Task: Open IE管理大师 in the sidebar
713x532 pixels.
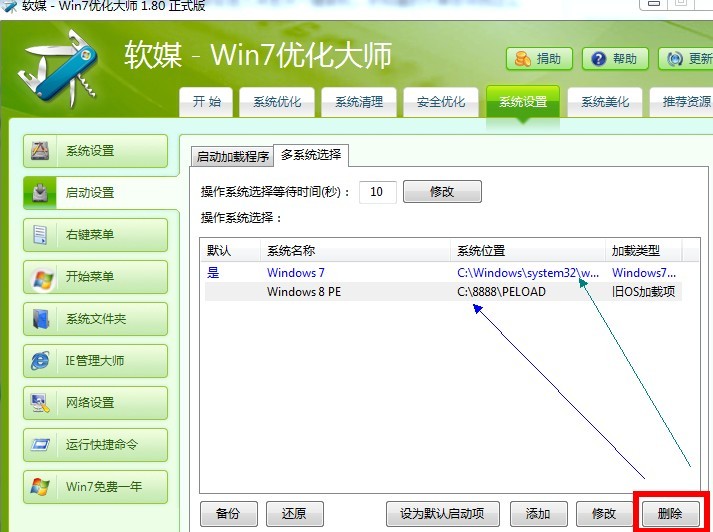Action: 95,361
